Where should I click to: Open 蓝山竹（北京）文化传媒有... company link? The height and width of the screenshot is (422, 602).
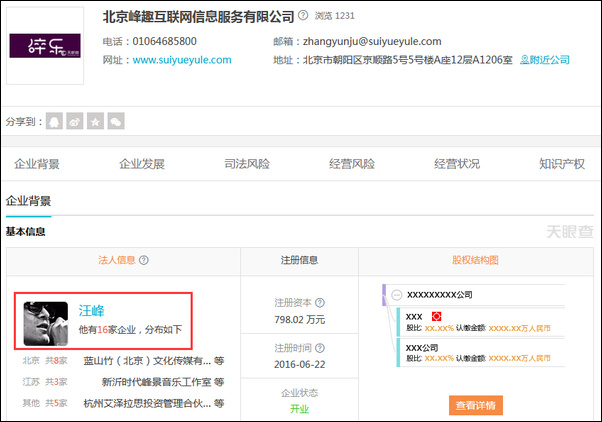147,361
